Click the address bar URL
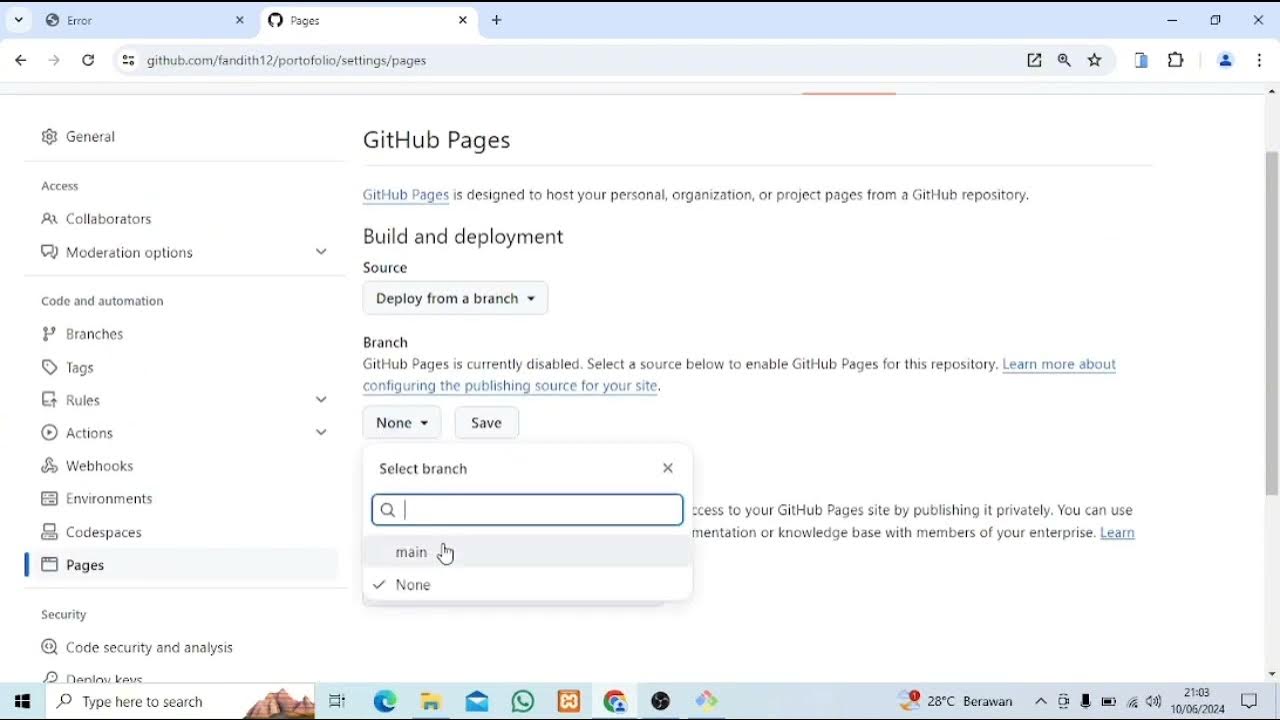 [287, 60]
